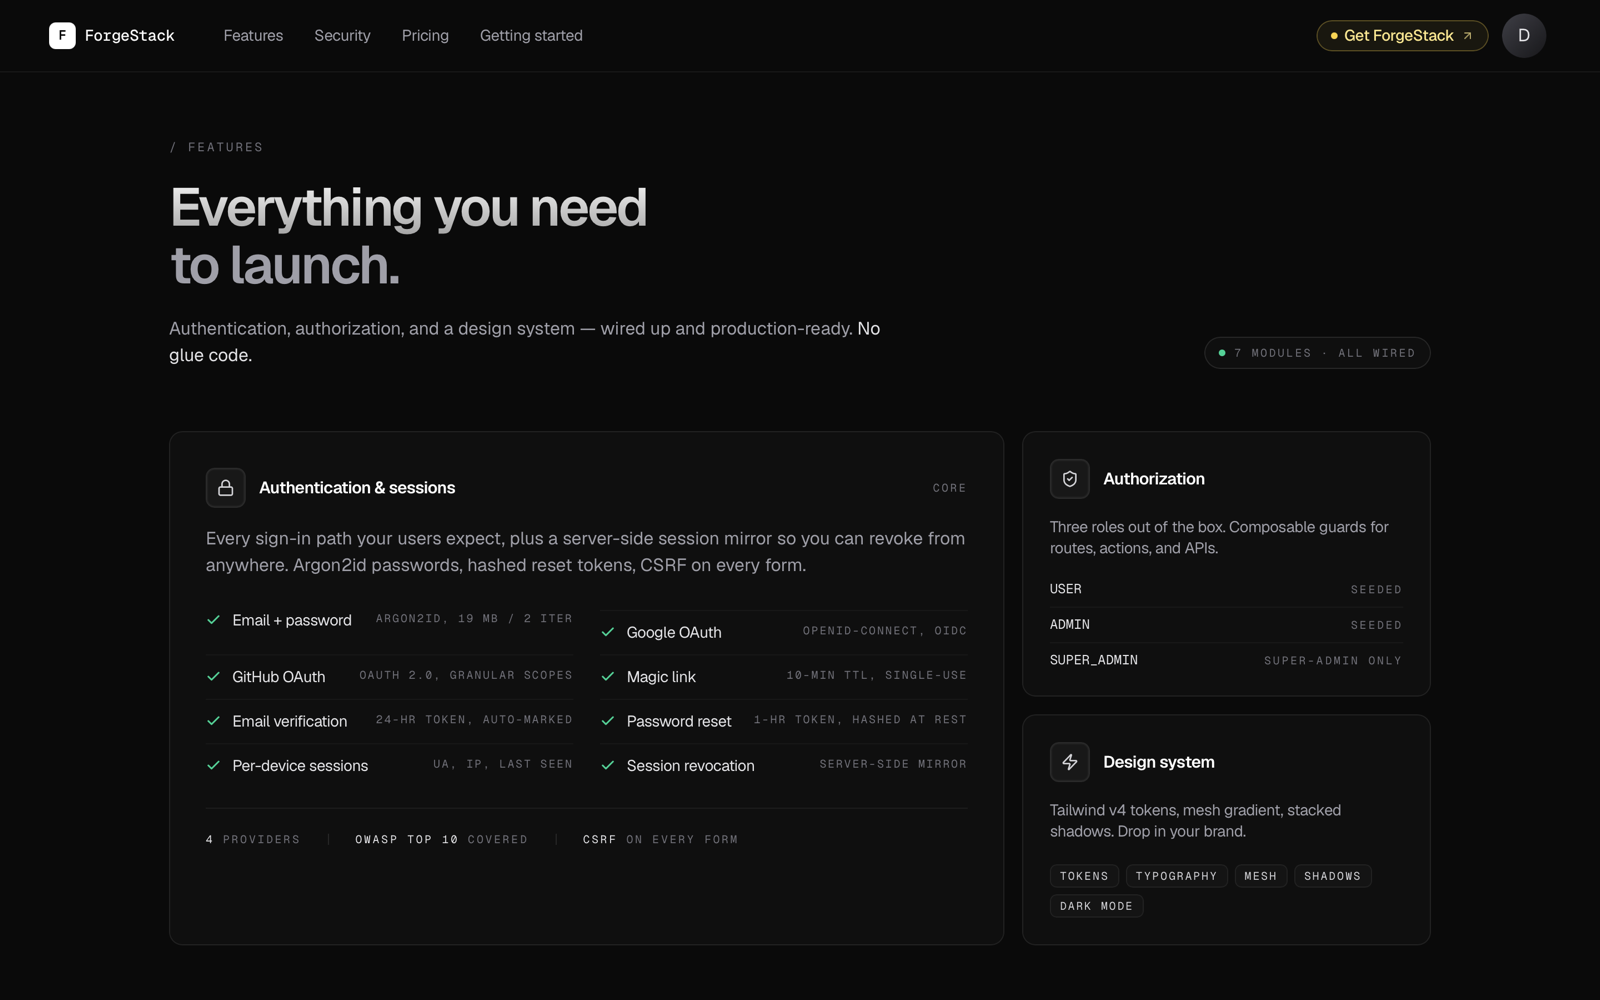
Task: Click the Email + password feature label
Action: pyautogui.click(x=292, y=620)
